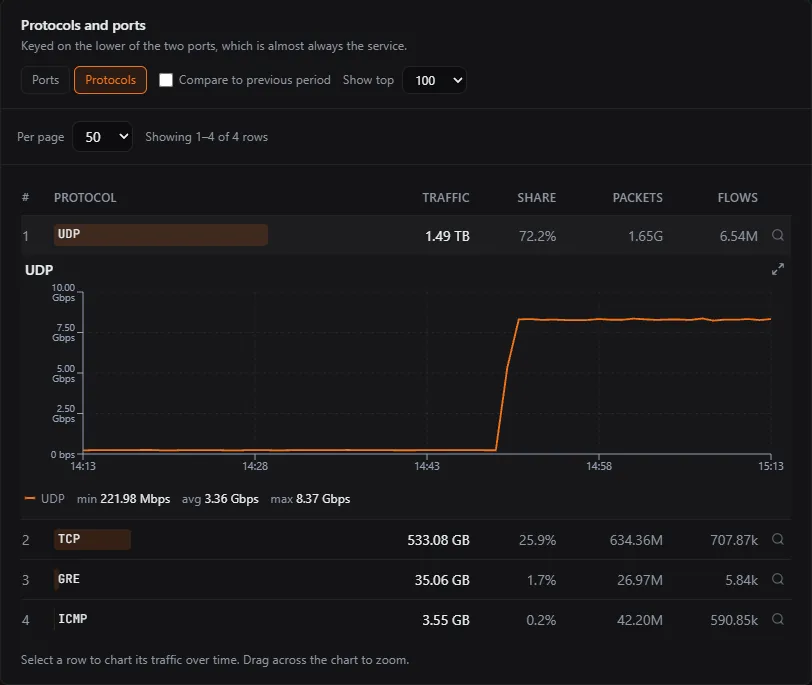
Task: Switch to the Ports tab
Action: point(45,80)
